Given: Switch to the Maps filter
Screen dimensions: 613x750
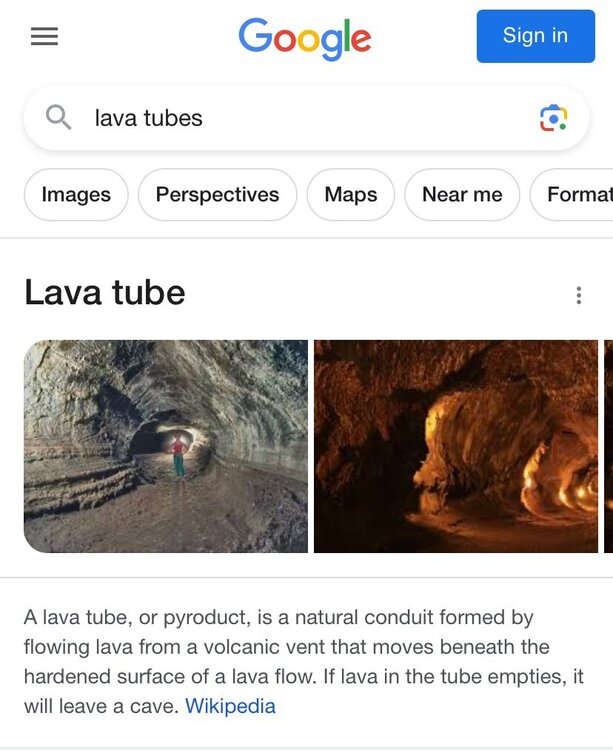Looking at the screenshot, I should tap(351, 194).
